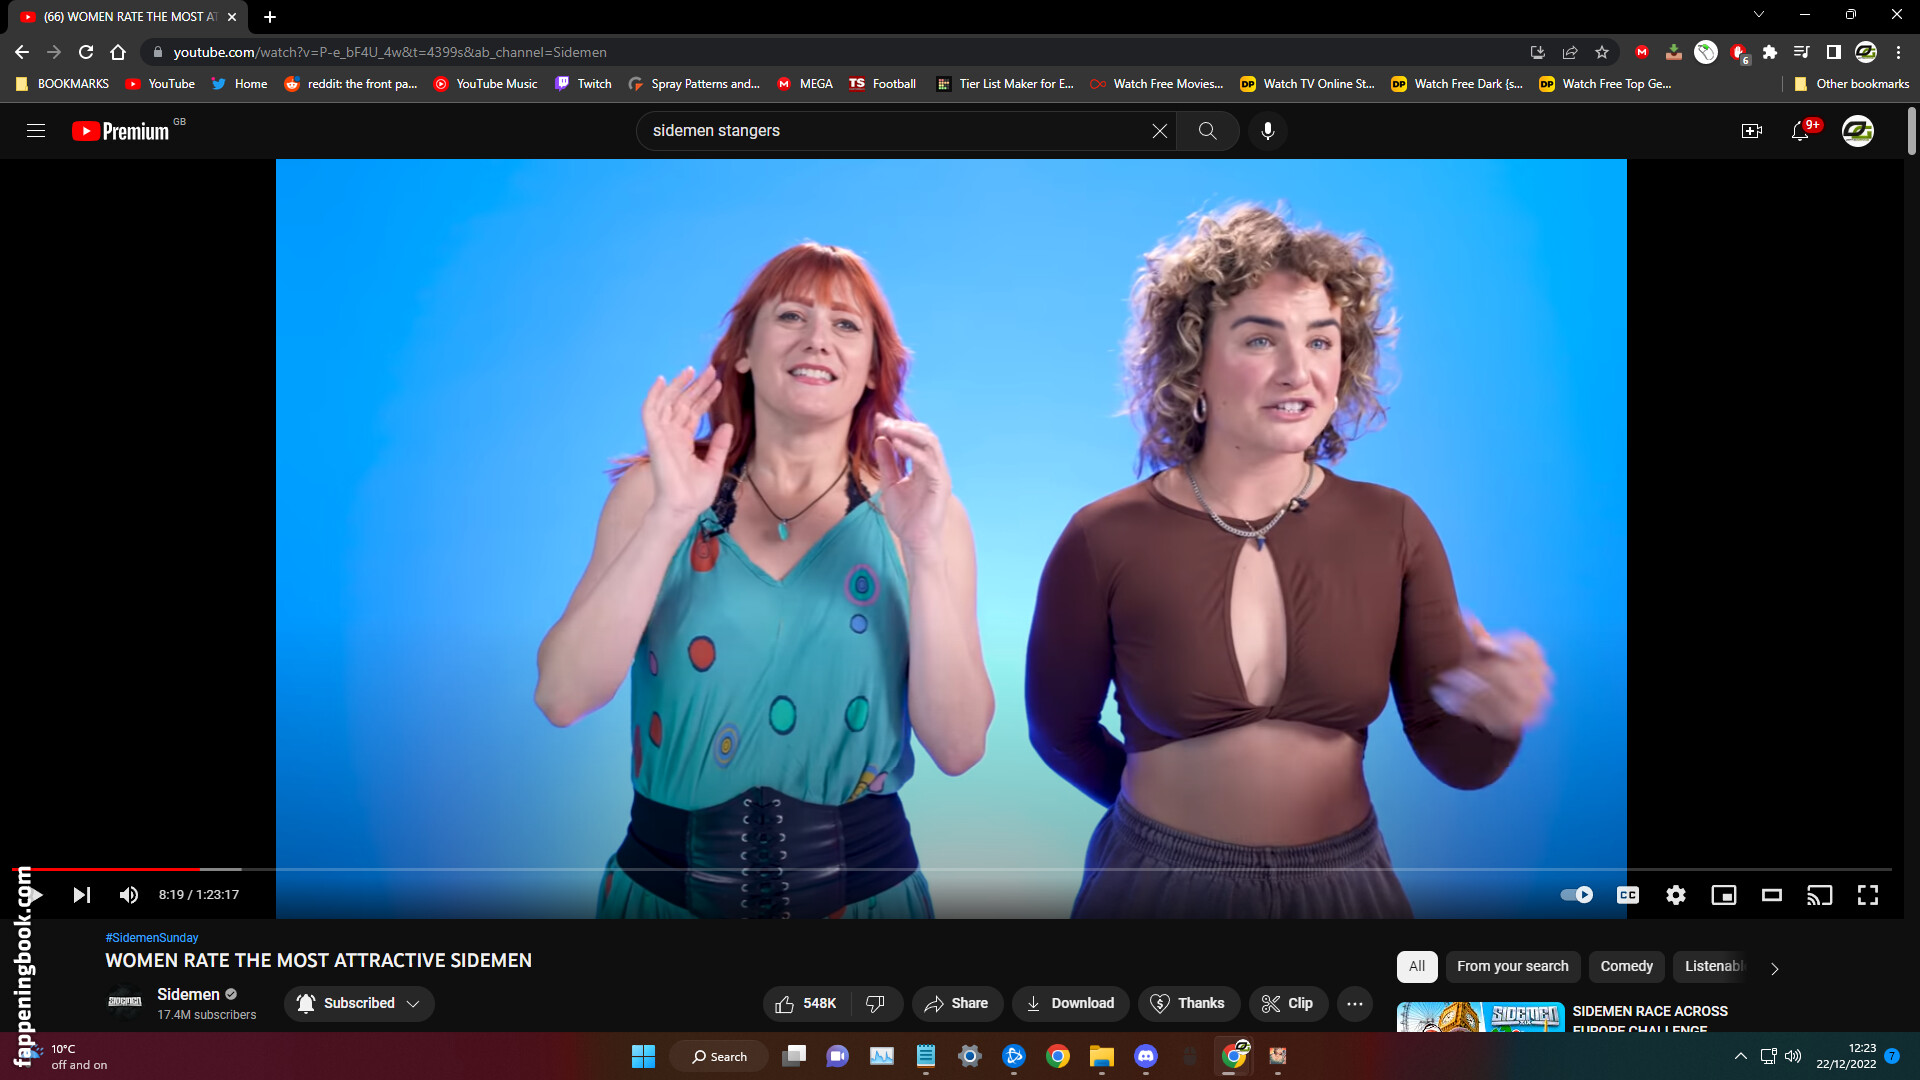Open video settings gear
Viewport: 1920px width, 1080px height.
coord(1676,895)
